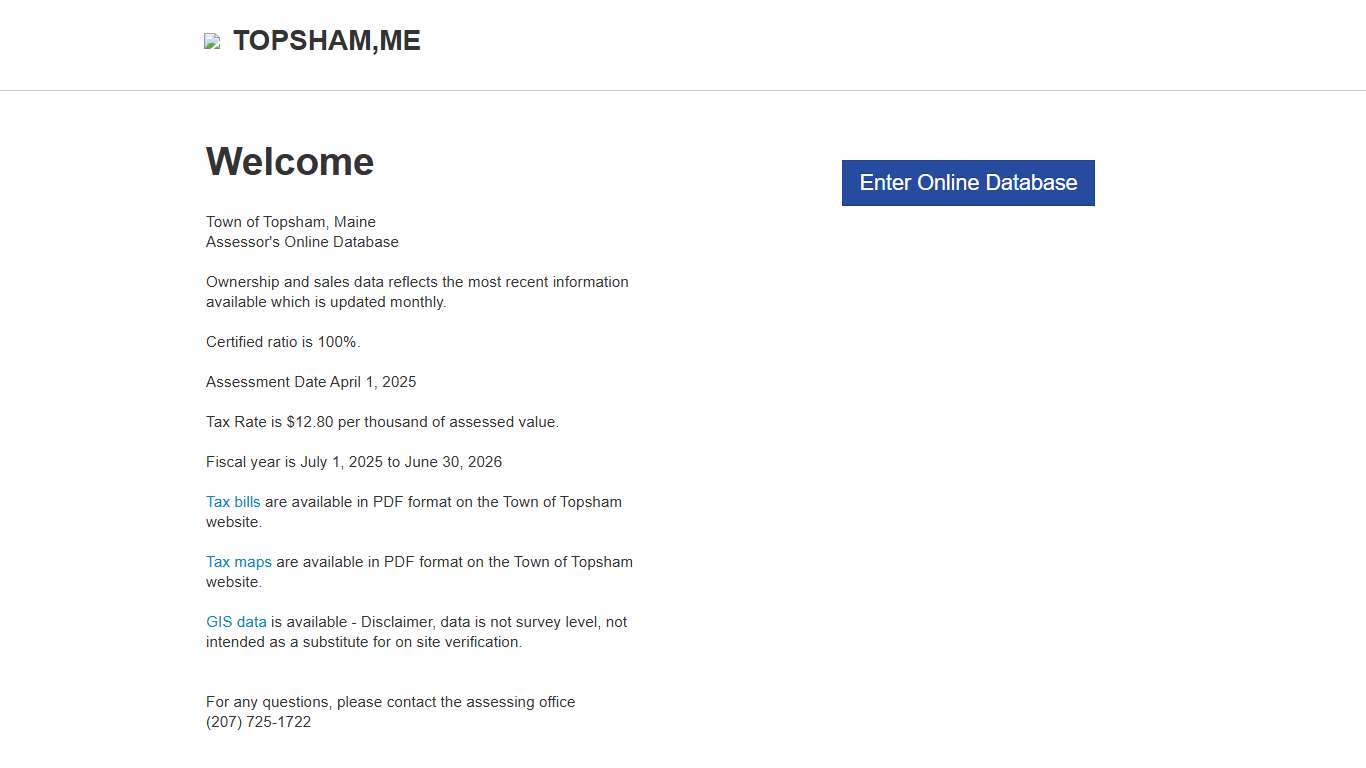
Task: Click the ownership and sales data paragraph
Action: [417, 282]
